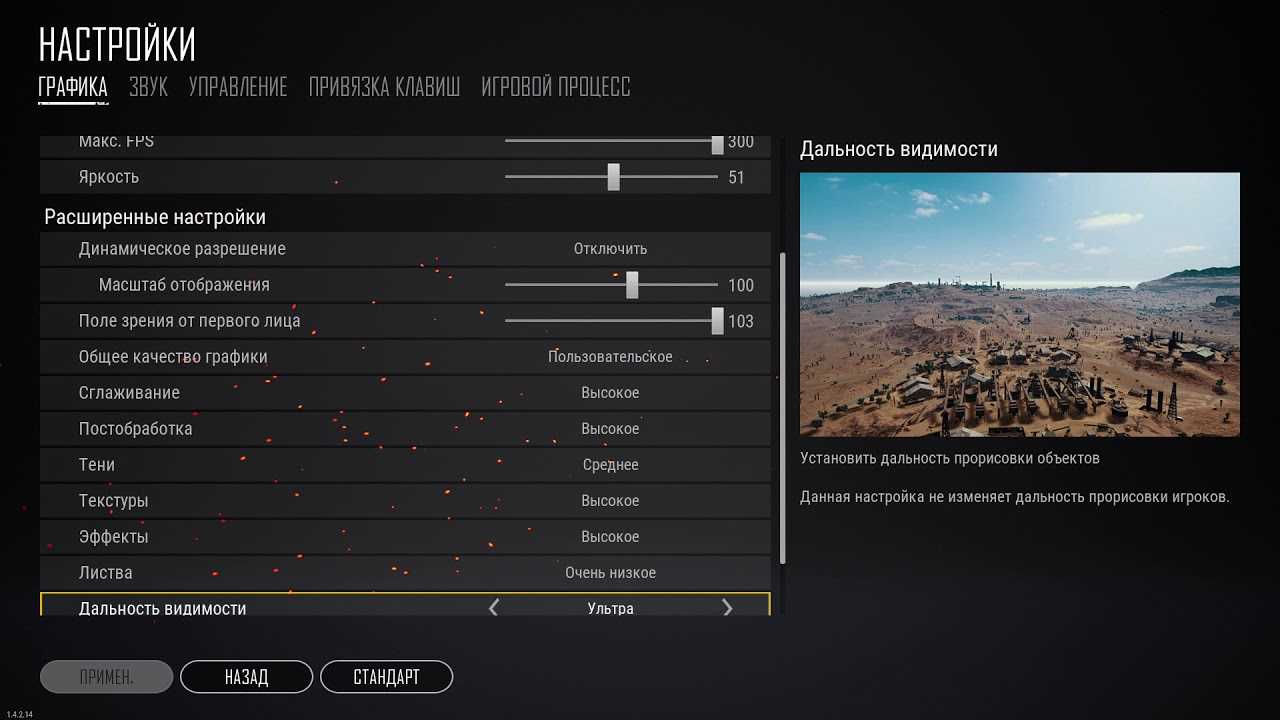Open the ГРАФИКА settings tab
The height and width of the screenshot is (720, 1280).
tap(73, 87)
